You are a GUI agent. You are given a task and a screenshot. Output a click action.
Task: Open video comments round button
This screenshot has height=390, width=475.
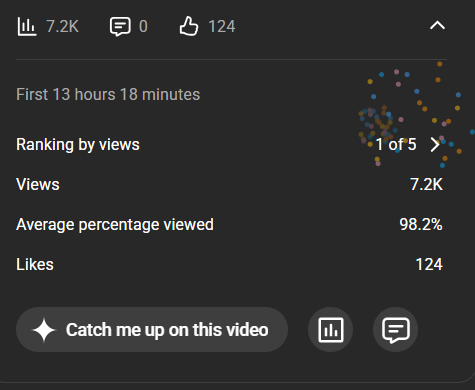click(x=396, y=330)
